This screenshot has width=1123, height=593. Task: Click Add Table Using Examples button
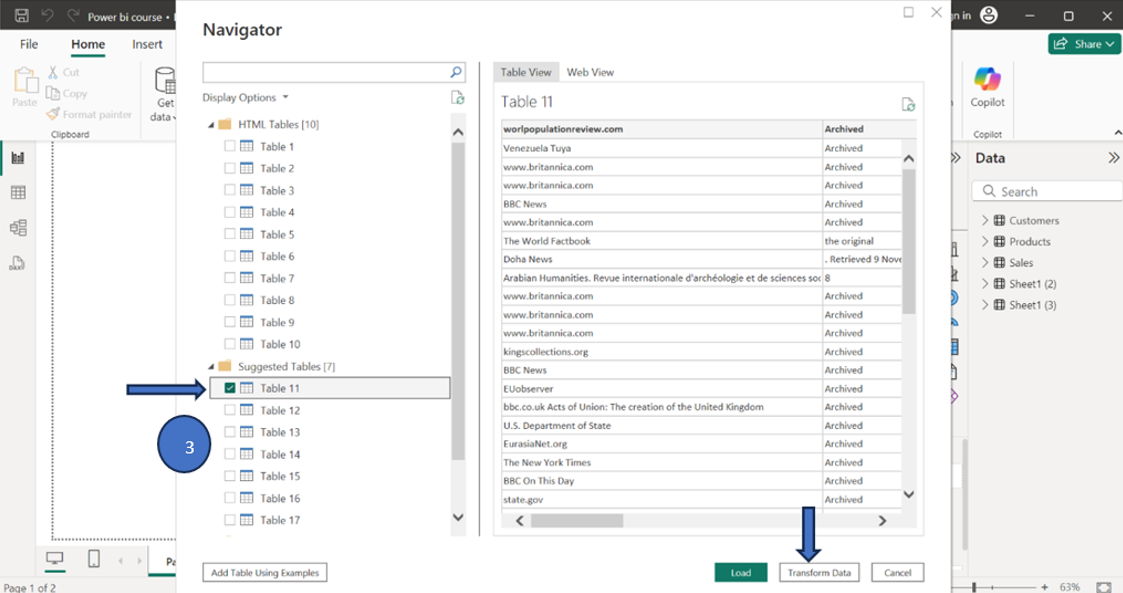pyautogui.click(x=265, y=573)
